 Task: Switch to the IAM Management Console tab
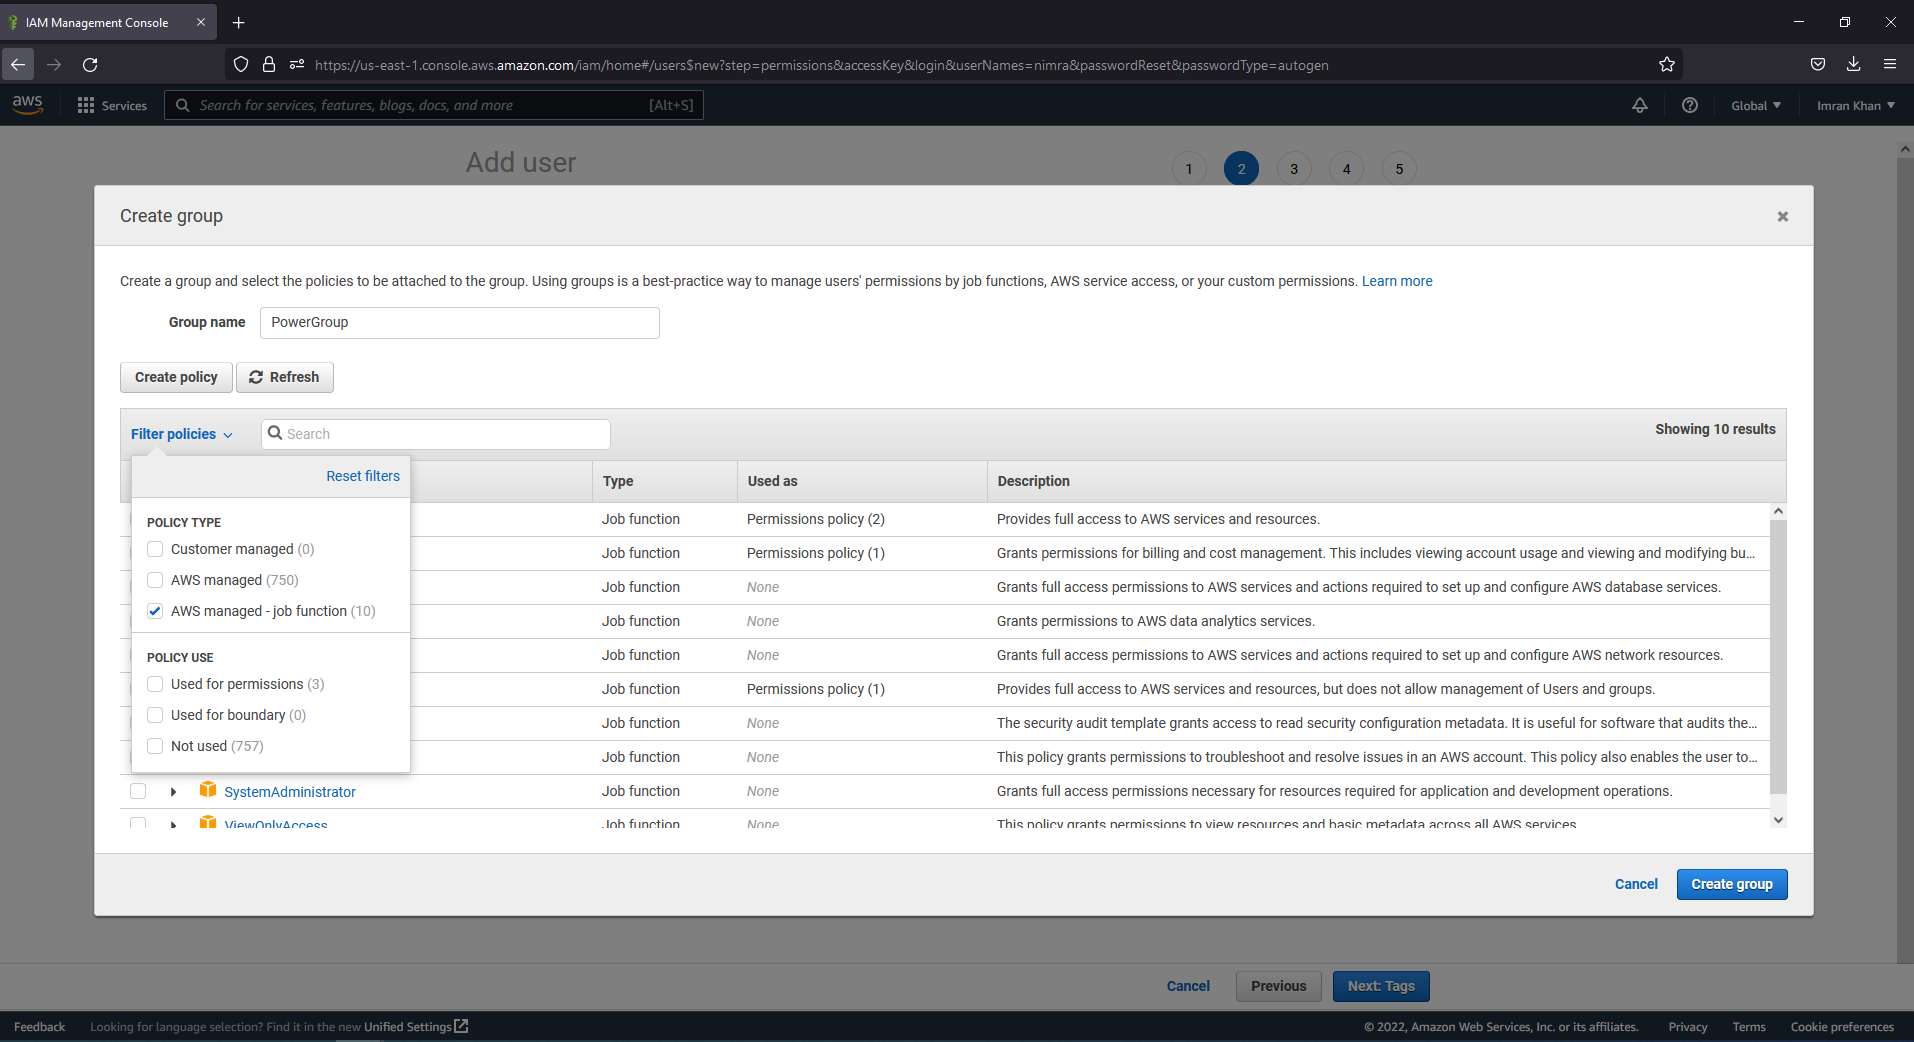click(x=96, y=22)
